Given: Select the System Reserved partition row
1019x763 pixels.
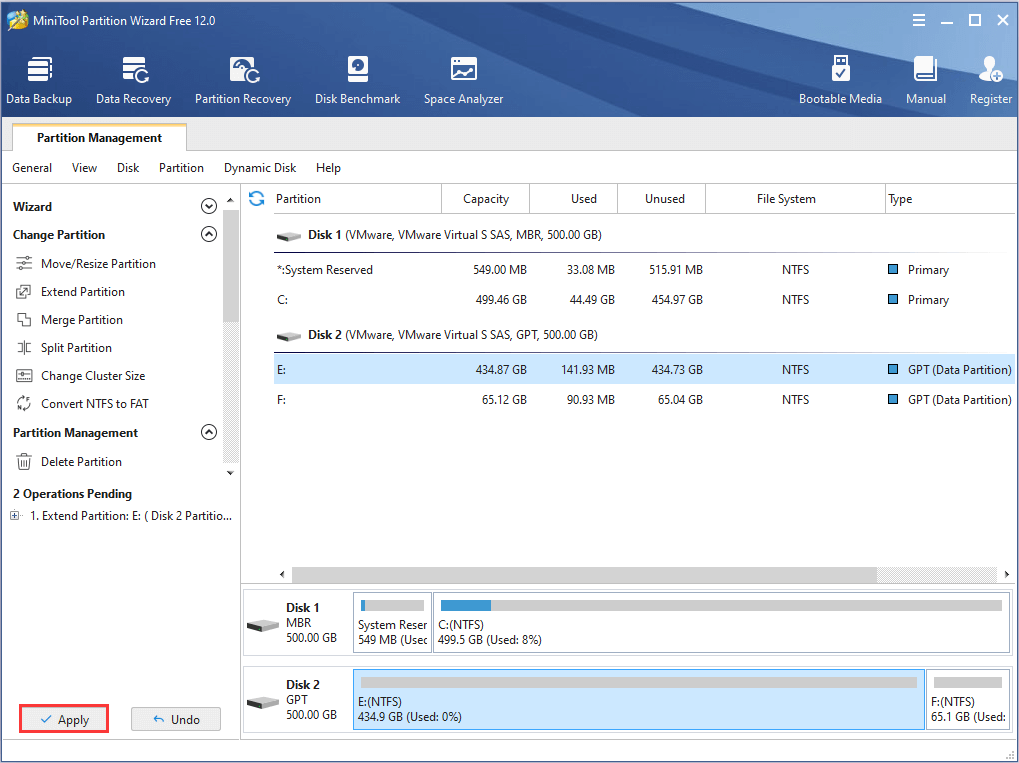Looking at the screenshot, I should point(644,270).
